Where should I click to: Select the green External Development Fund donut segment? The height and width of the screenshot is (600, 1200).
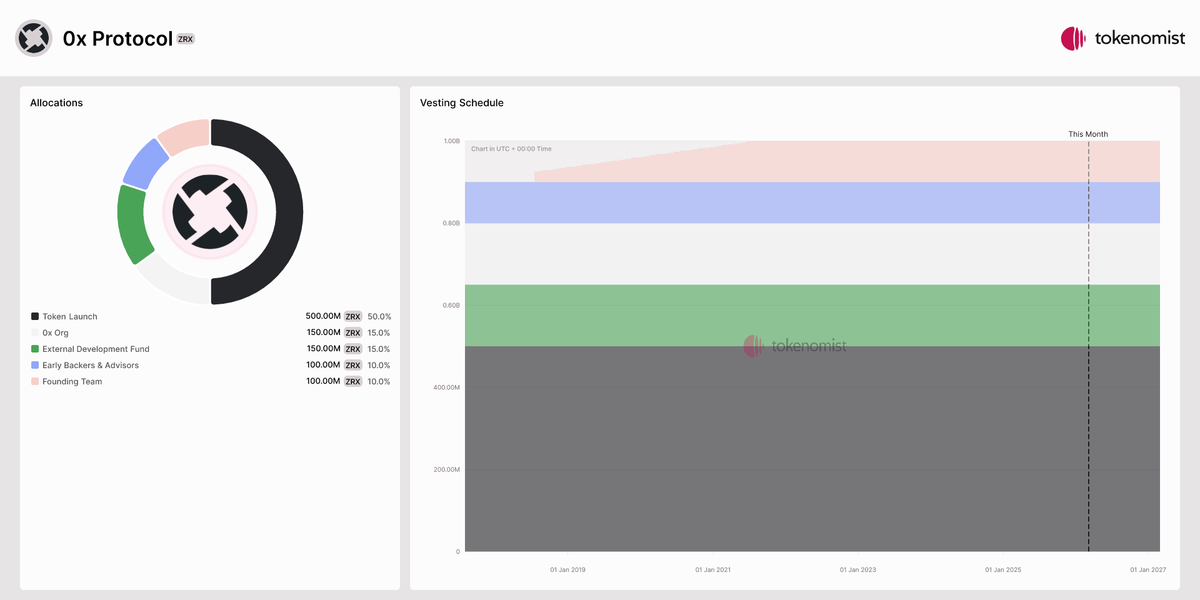click(x=131, y=222)
